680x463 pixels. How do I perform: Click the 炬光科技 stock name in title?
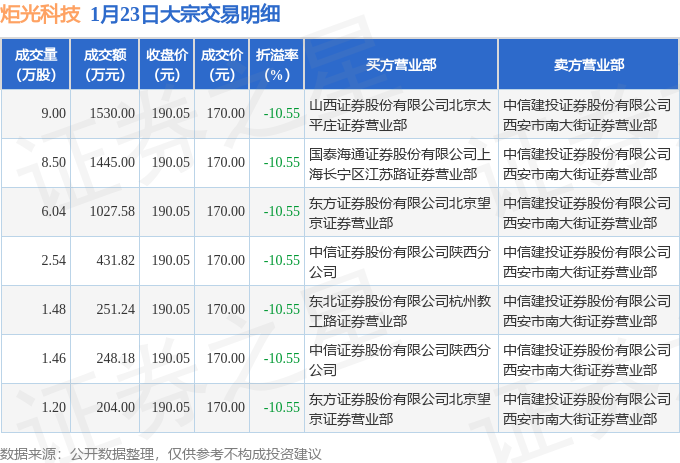(x=40, y=14)
